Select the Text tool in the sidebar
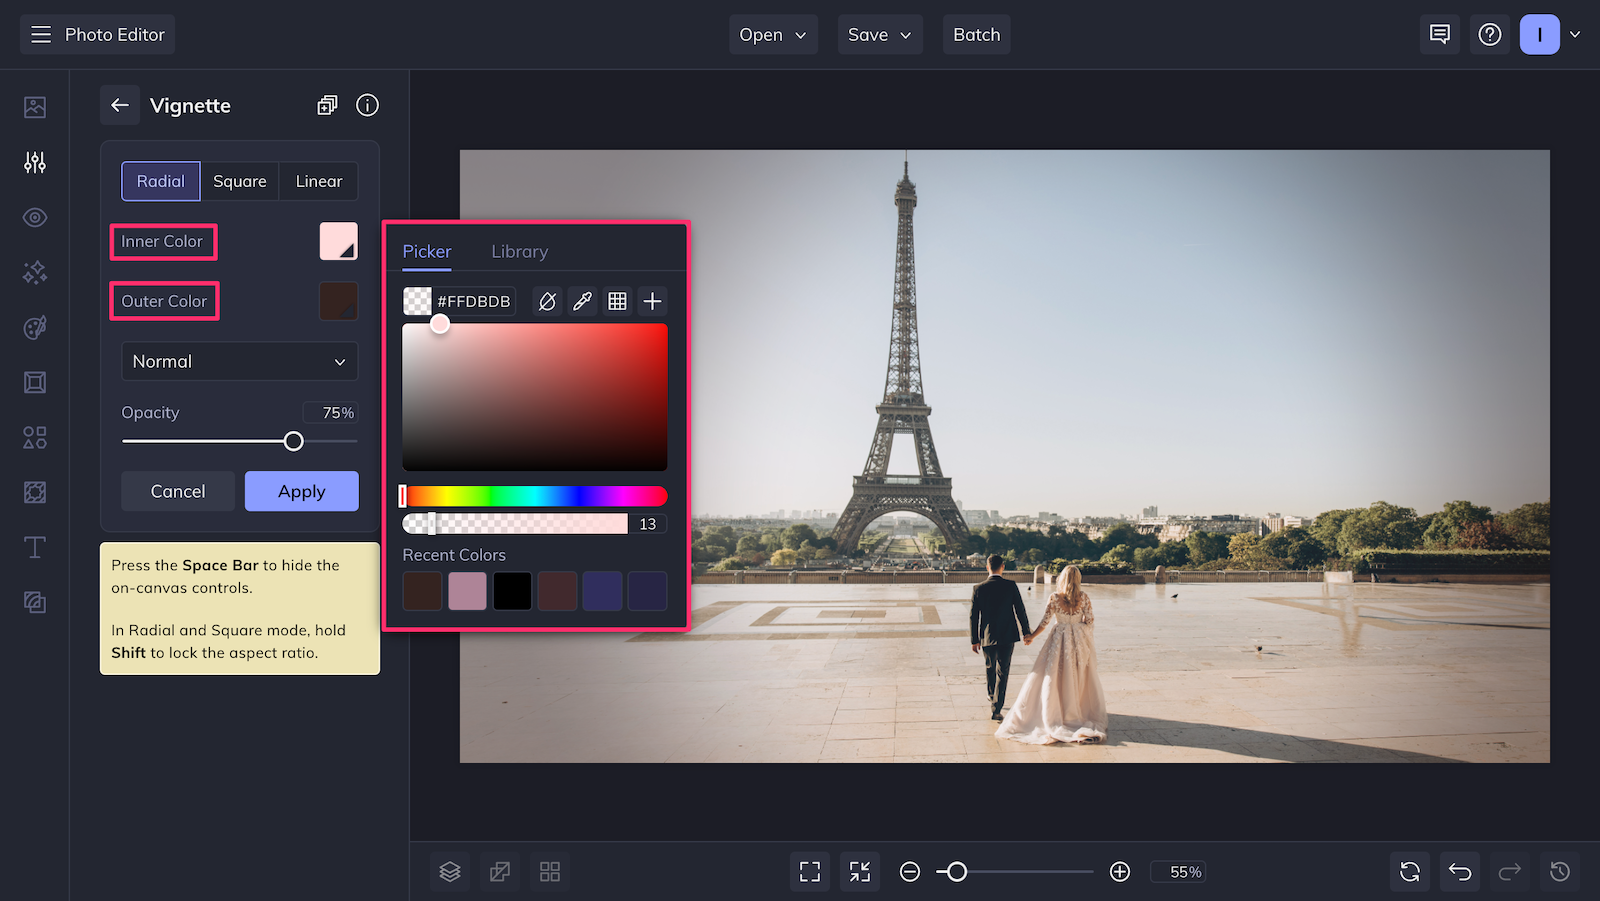1600x901 pixels. tap(34, 547)
